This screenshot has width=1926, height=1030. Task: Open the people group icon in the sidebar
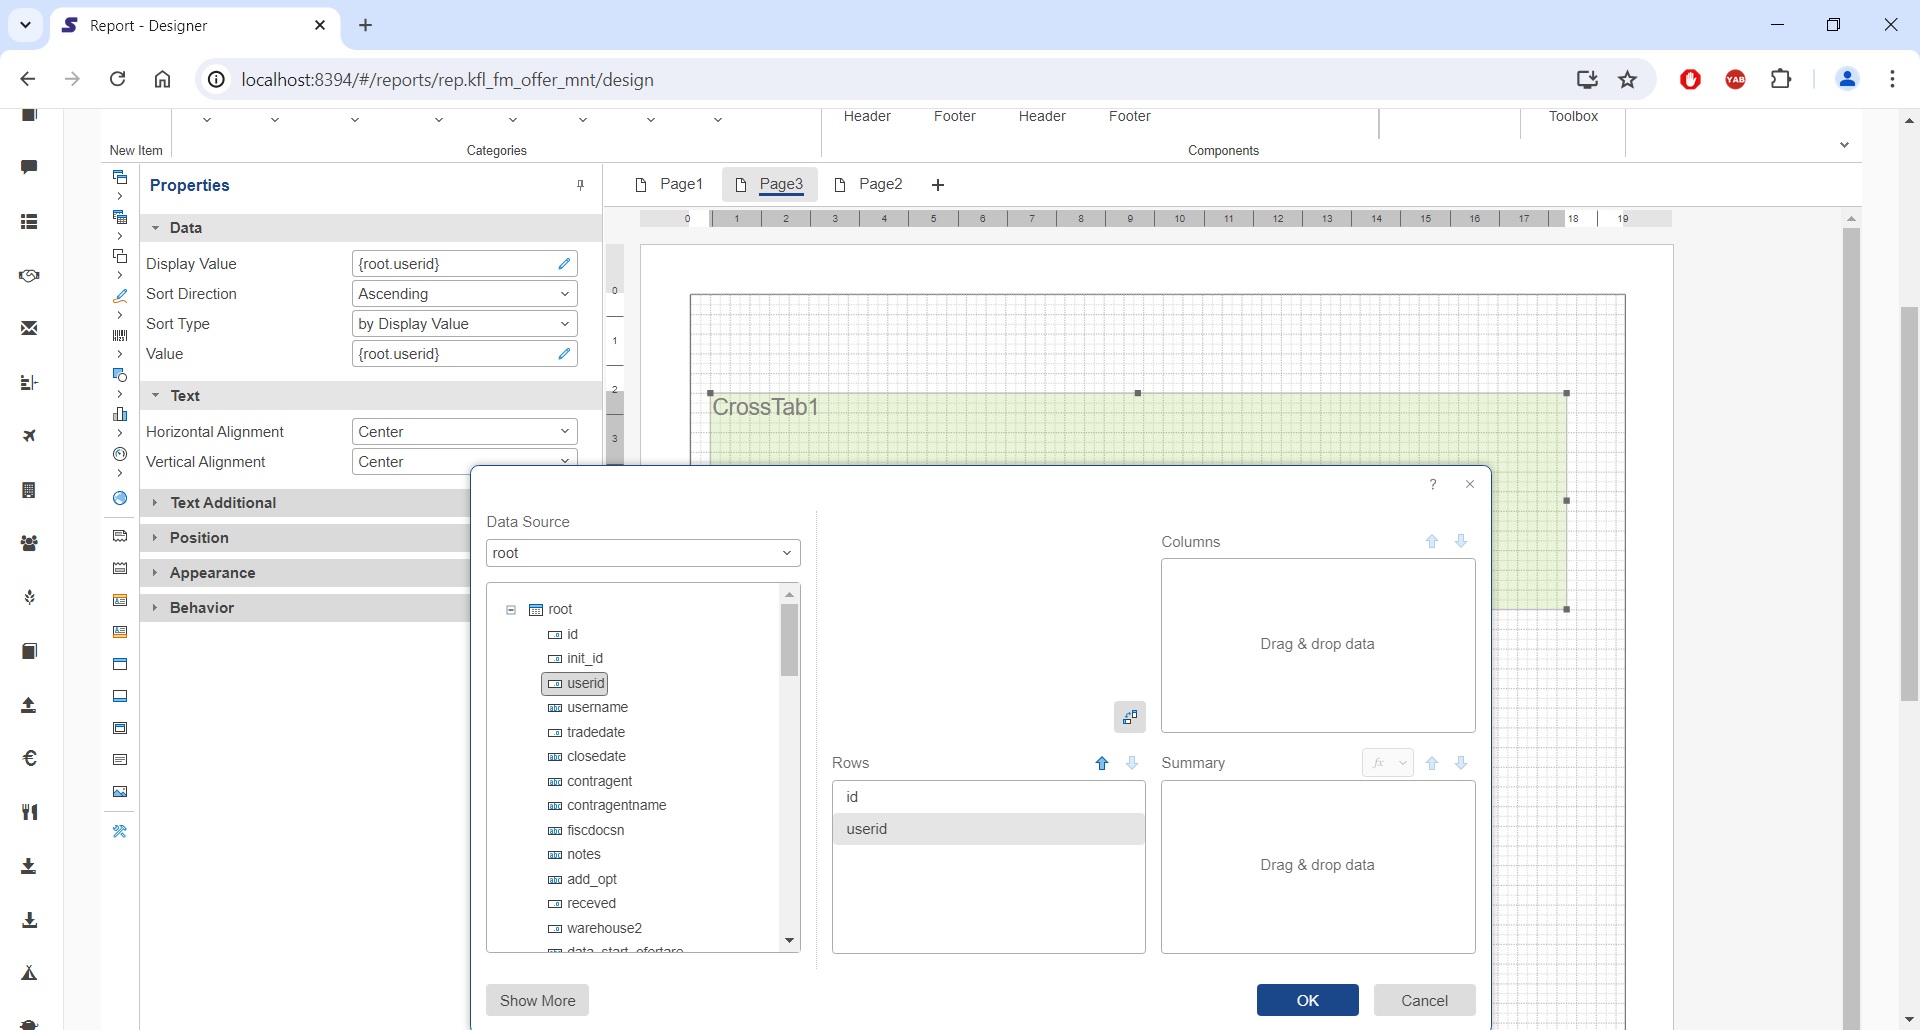(x=29, y=543)
